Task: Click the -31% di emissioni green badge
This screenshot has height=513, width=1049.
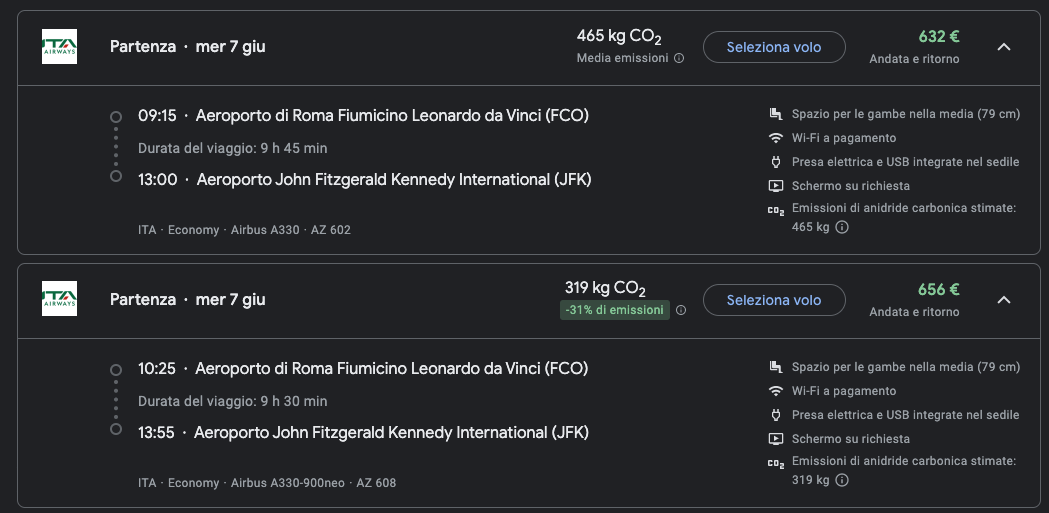Action: [x=615, y=310]
